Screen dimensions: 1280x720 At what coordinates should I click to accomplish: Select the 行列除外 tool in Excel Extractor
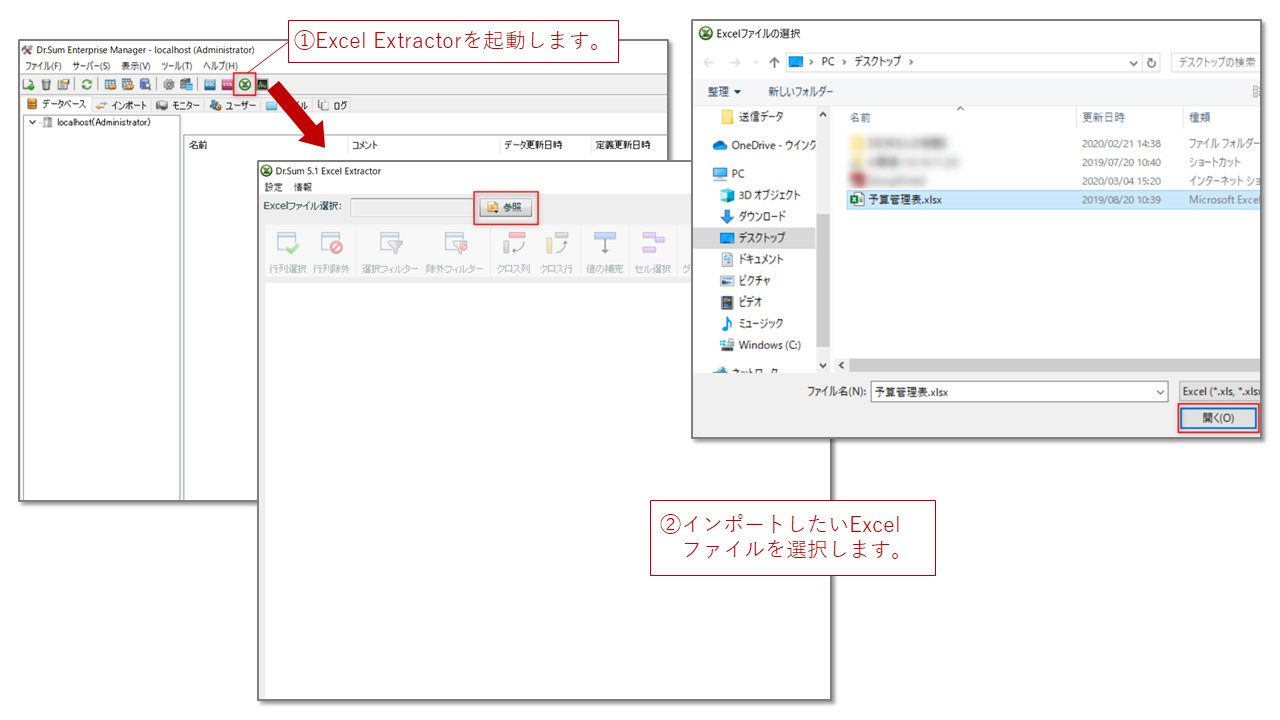[x=331, y=250]
